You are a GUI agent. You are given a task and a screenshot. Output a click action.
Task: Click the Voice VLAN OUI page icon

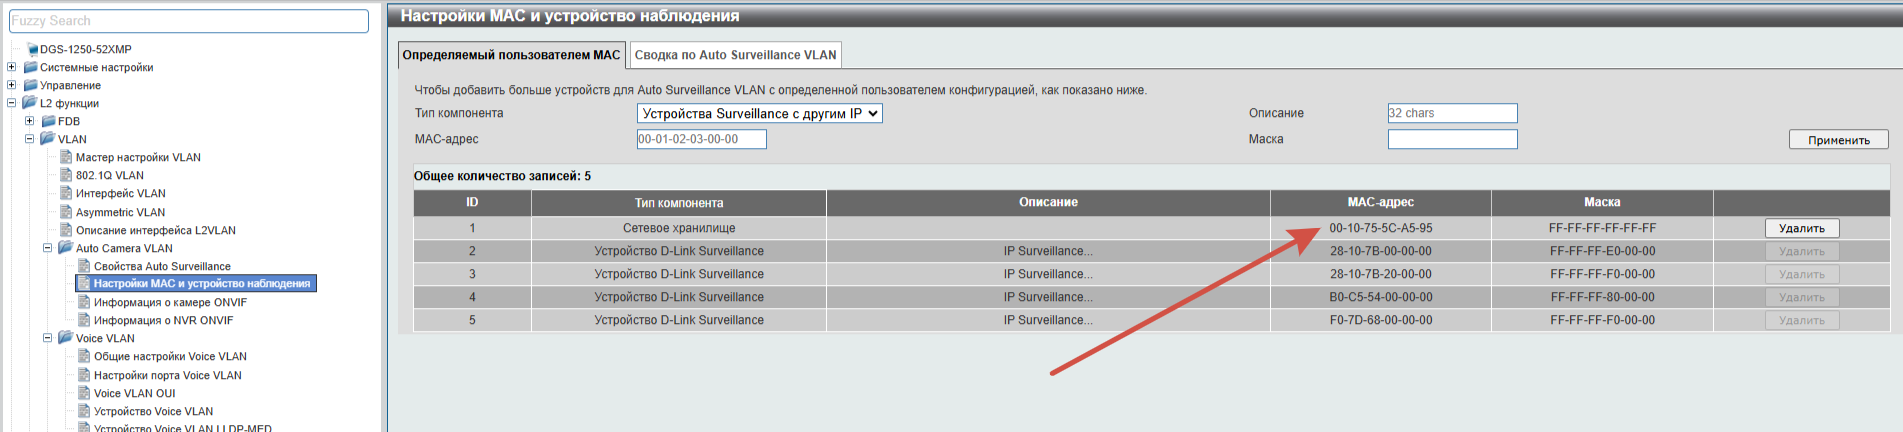click(x=84, y=393)
